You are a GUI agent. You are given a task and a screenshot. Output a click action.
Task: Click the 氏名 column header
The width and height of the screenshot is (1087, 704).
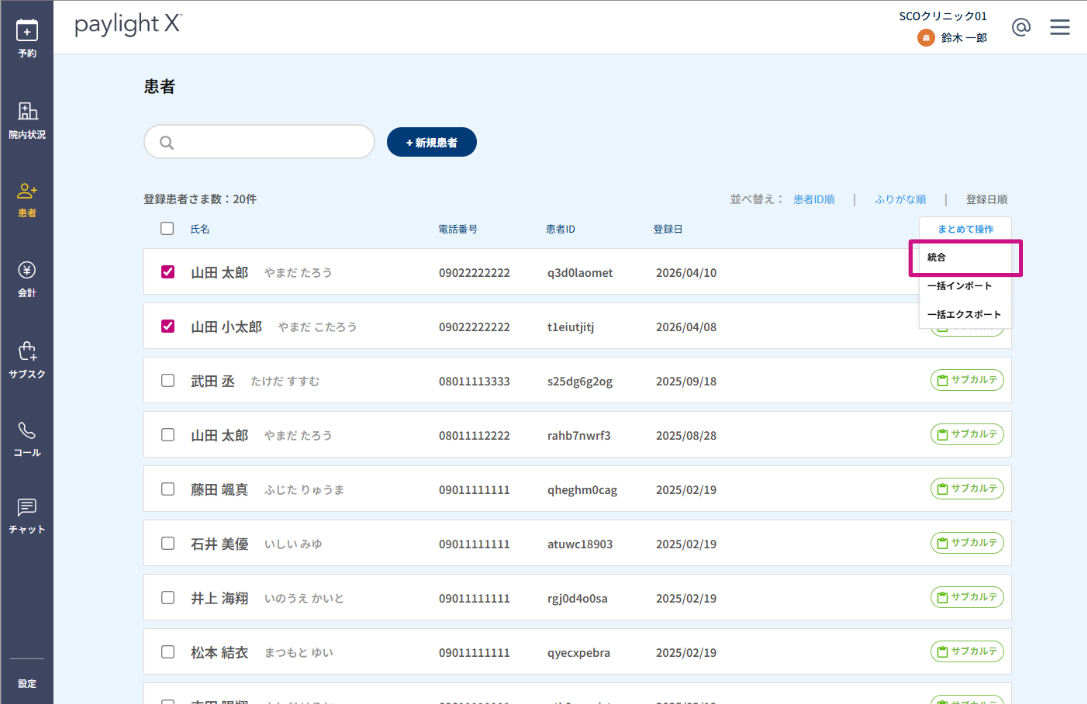pos(200,229)
